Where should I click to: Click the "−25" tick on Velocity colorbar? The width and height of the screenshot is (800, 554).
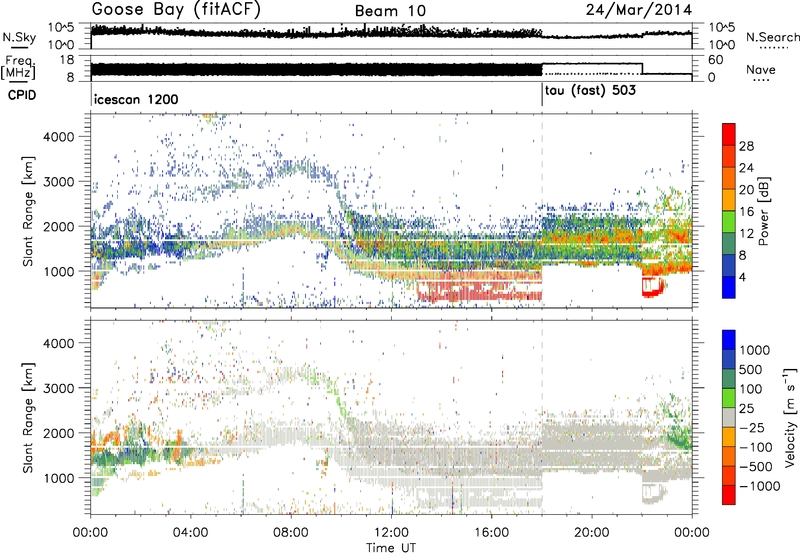[751, 427]
